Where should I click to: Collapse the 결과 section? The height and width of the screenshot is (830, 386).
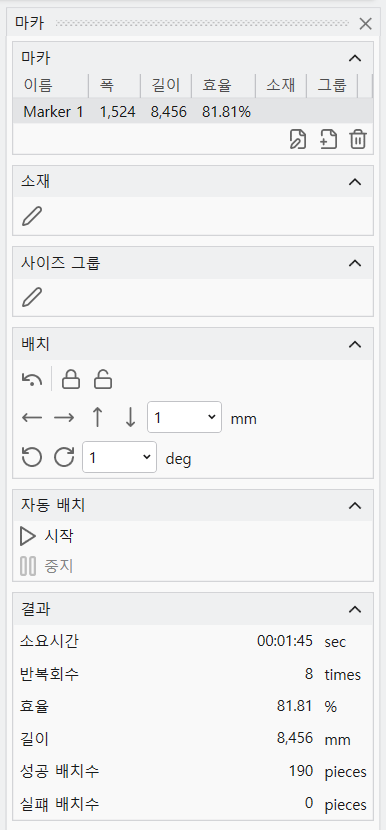[x=355, y=610]
